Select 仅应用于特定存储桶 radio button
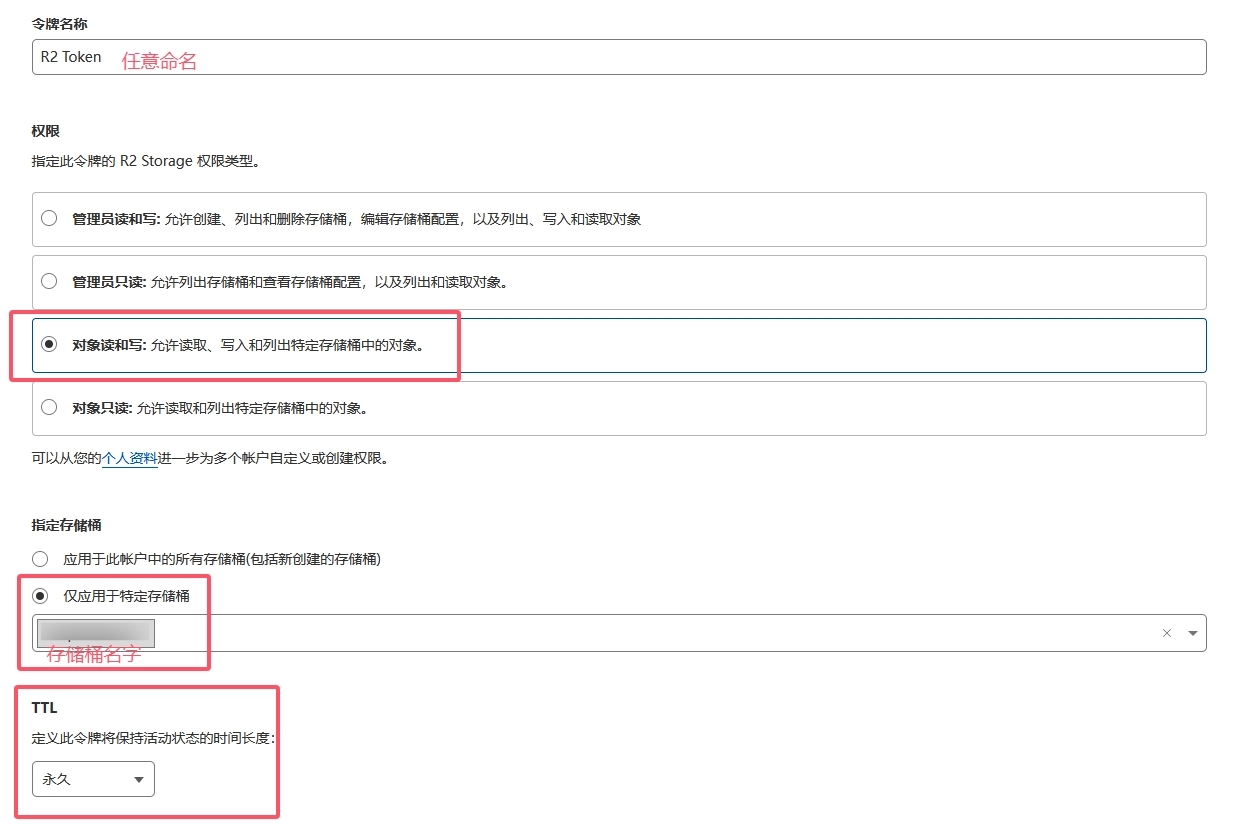 (40, 596)
